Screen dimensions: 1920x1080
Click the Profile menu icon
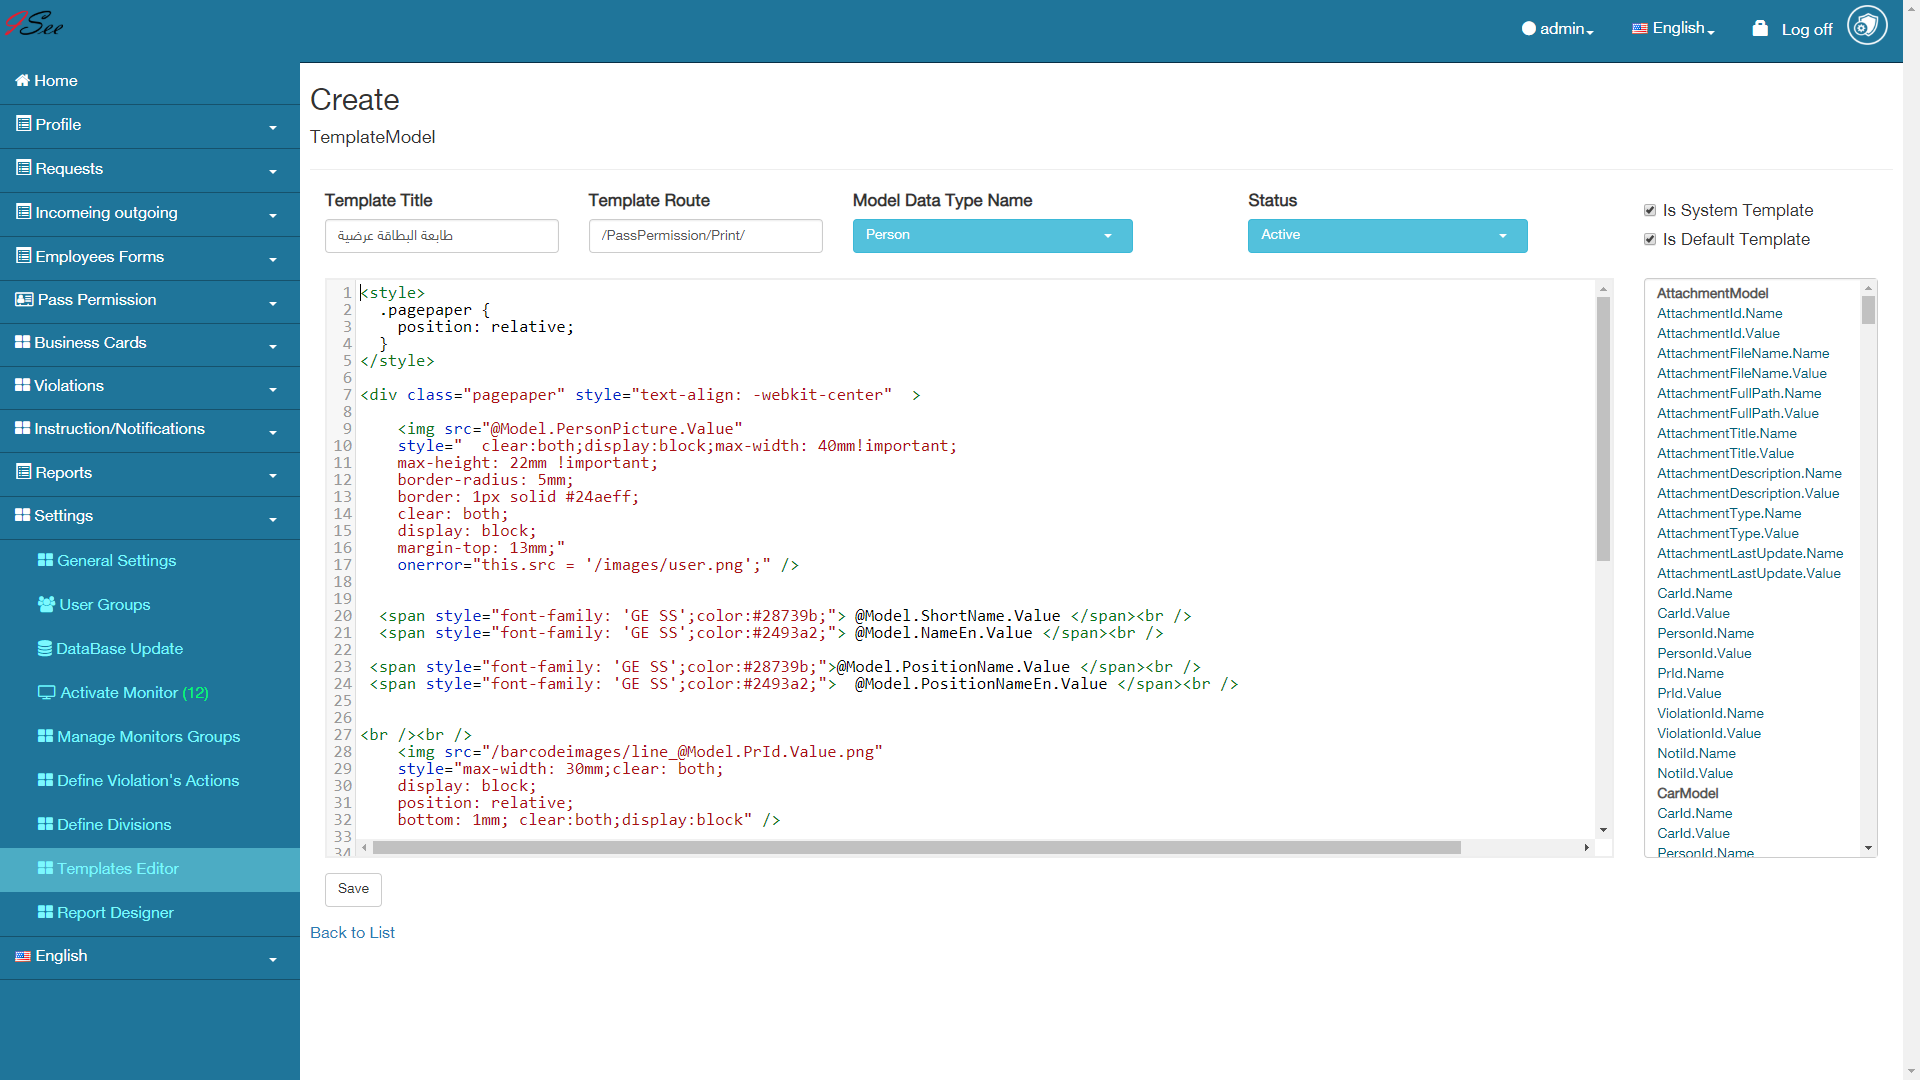coord(23,124)
